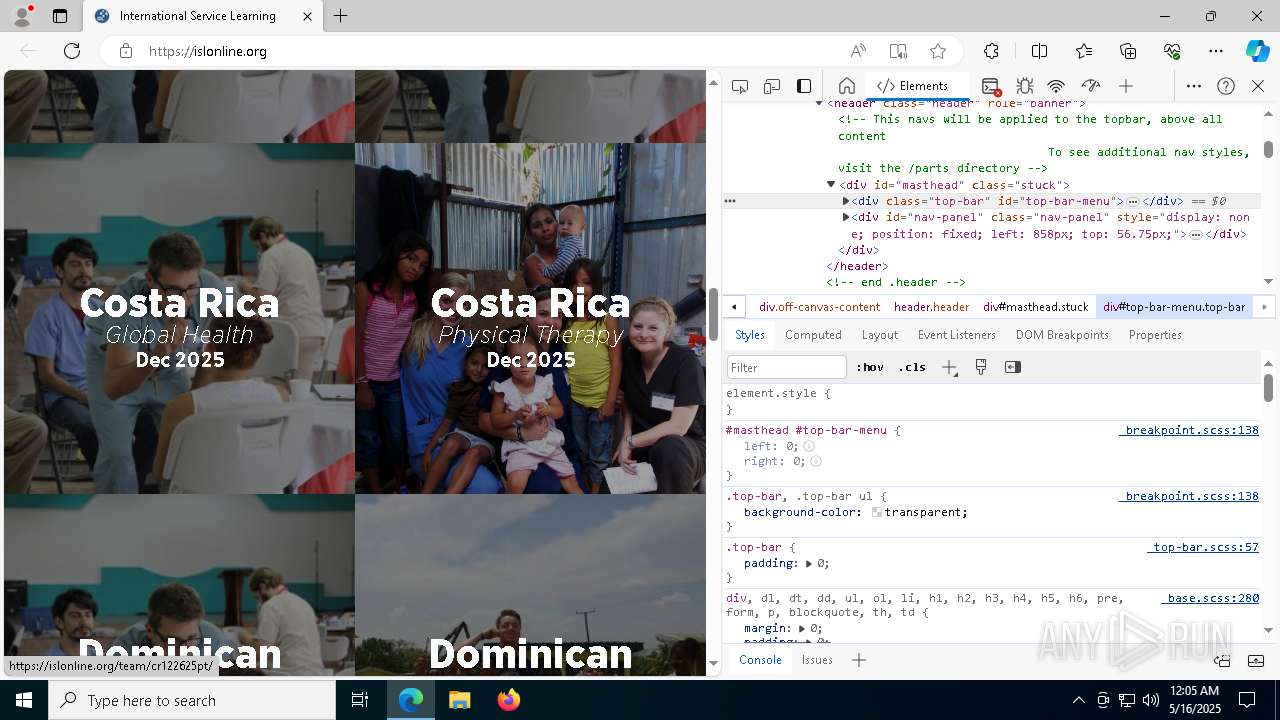This screenshot has width=1280, height=720.
Task: Open the Event Listeners tab
Action: click(x=957, y=335)
